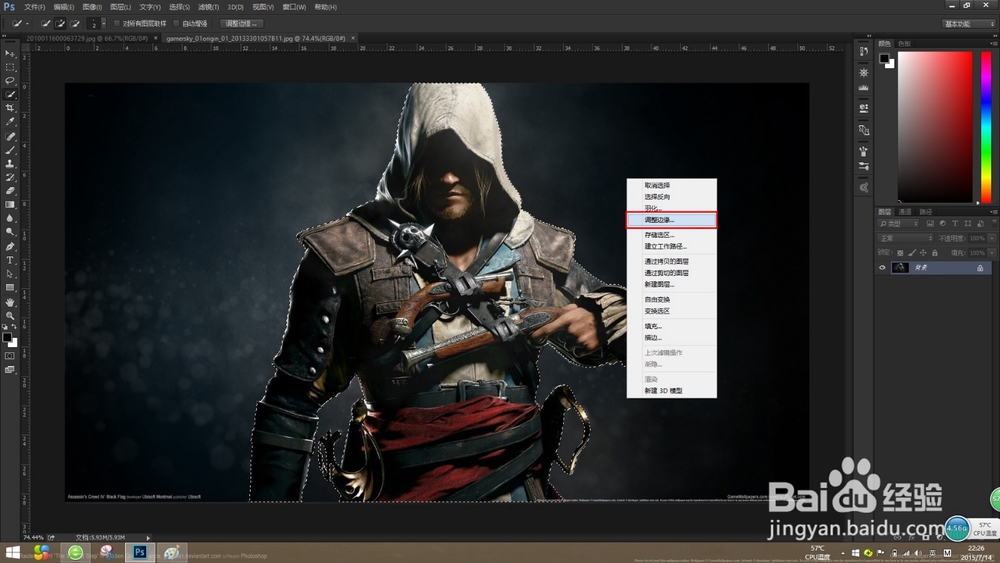Choose New Selection mode in options bar
Viewport: 1000px width, 563px height.
point(45,24)
